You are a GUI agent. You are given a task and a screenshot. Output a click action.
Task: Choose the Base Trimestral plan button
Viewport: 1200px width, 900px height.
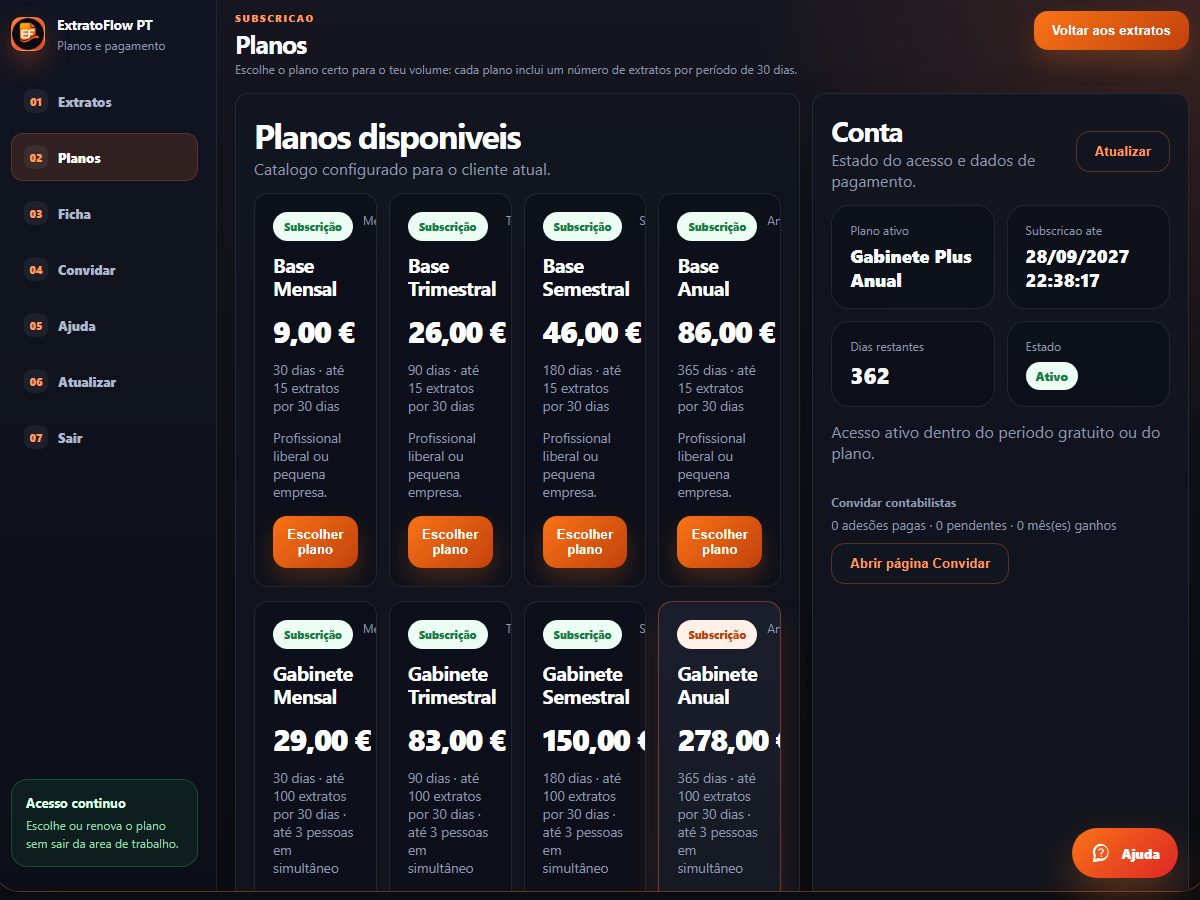tap(450, 542)
